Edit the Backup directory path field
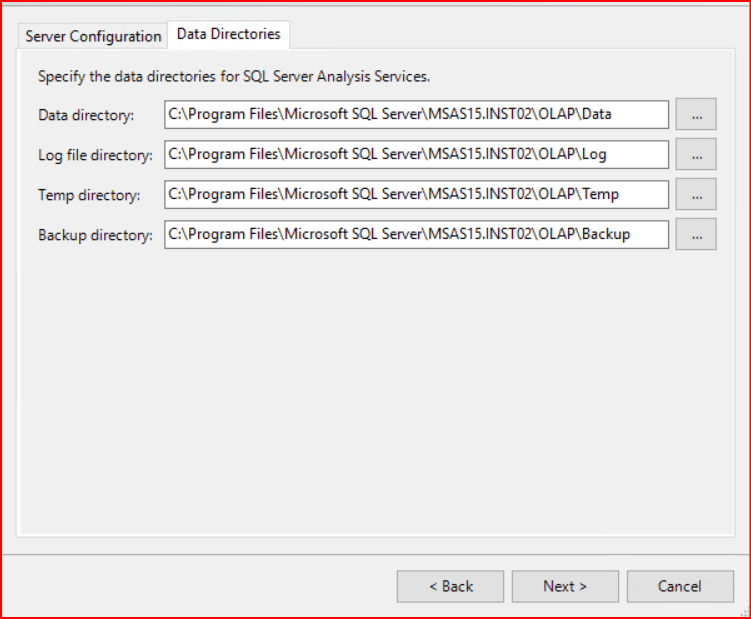Image resolution: width=751 pixels, height=619 pixels. [416, 235]
